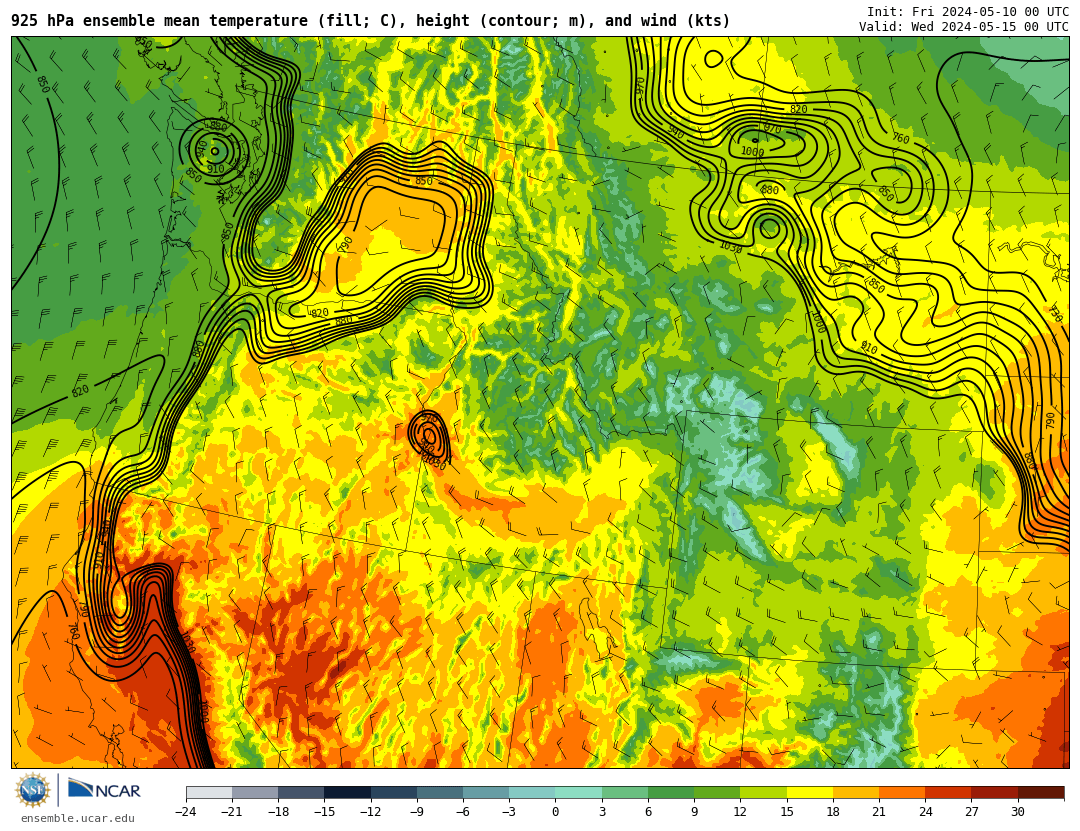Pick the 15 to 18 yellow swatch
1080x831 pixels.
pyautogui.click(x=809, y=792)
